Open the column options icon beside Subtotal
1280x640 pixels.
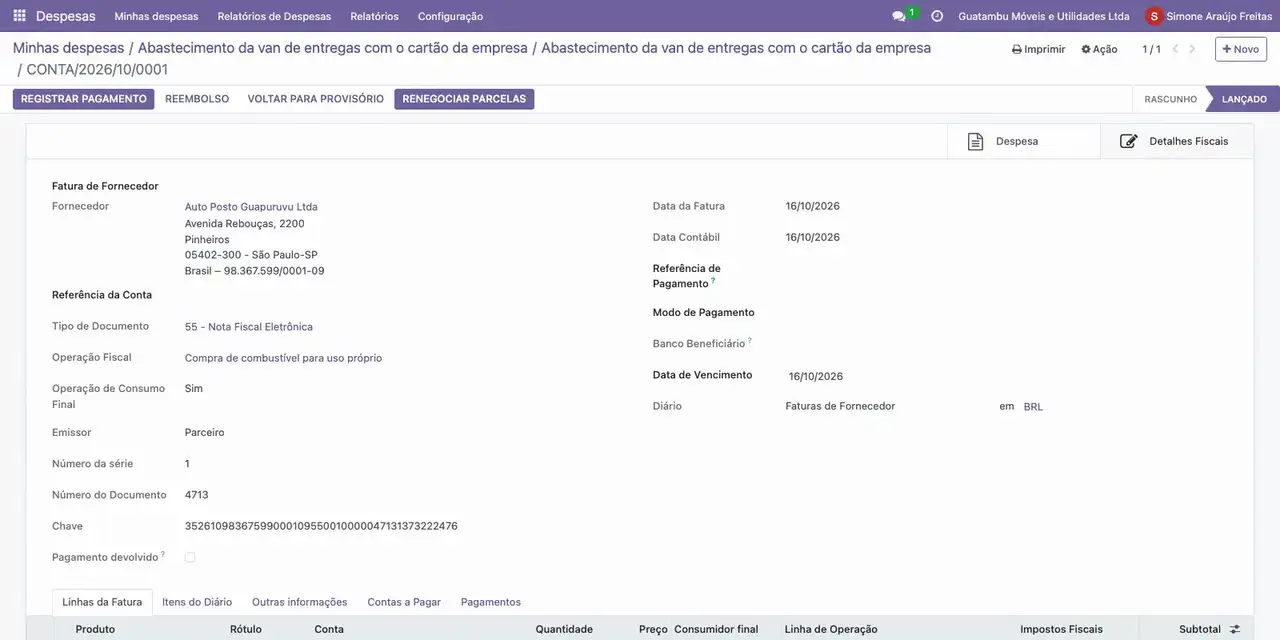(1235, 629)
